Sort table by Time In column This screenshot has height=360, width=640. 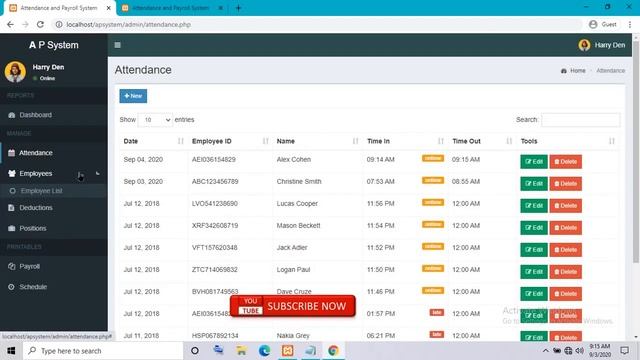click(405, 141)
